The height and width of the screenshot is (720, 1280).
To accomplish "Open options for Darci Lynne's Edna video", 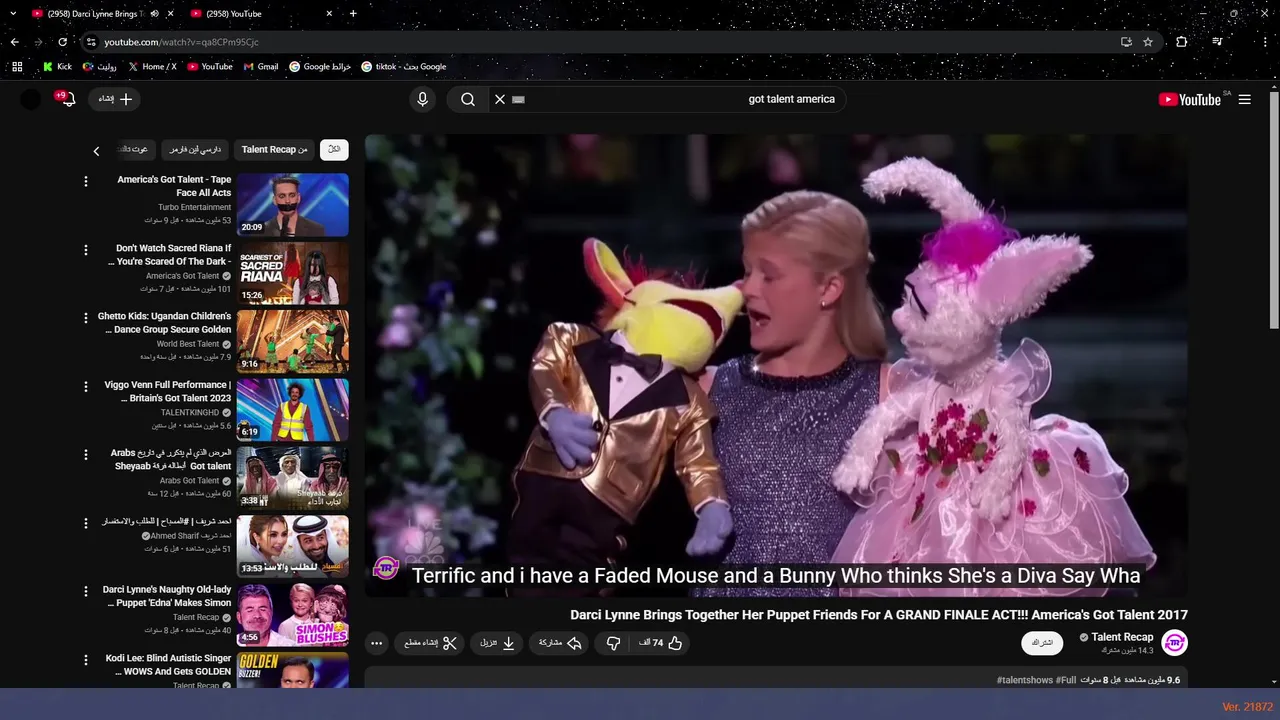I will pyautogui.click(x=86, y=591).
